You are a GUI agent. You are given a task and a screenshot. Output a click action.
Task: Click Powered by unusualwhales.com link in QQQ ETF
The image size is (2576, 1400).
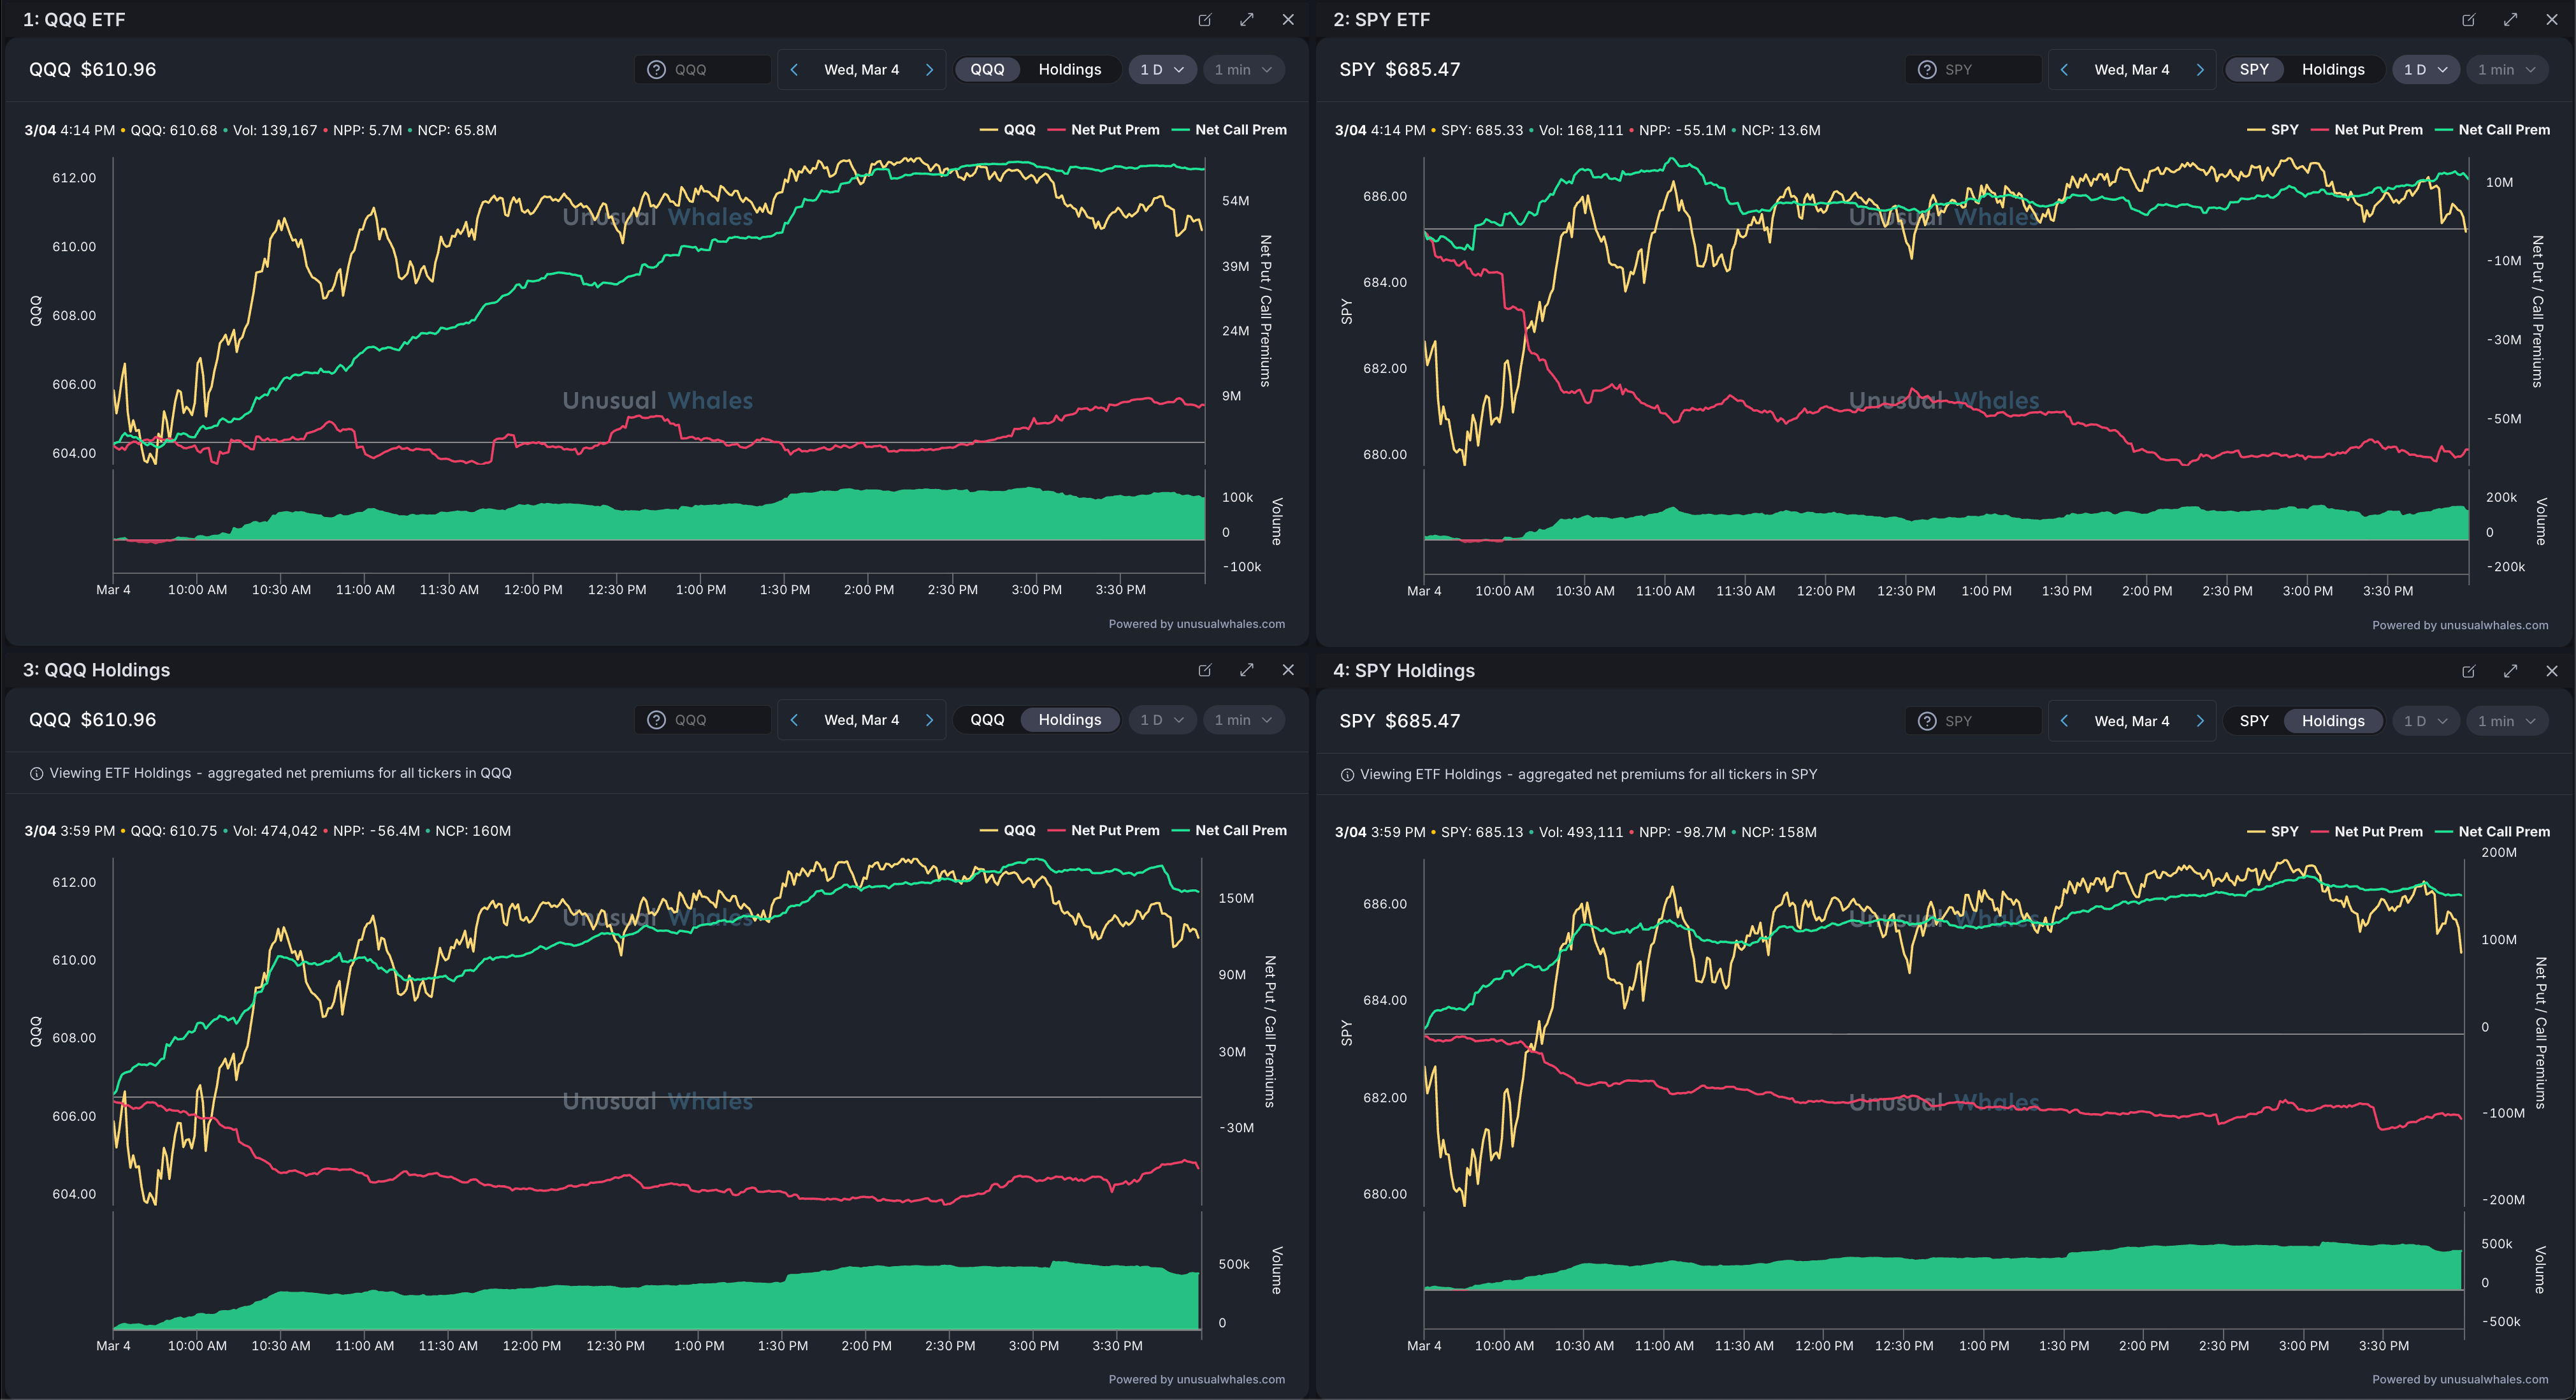[1196, 624]
